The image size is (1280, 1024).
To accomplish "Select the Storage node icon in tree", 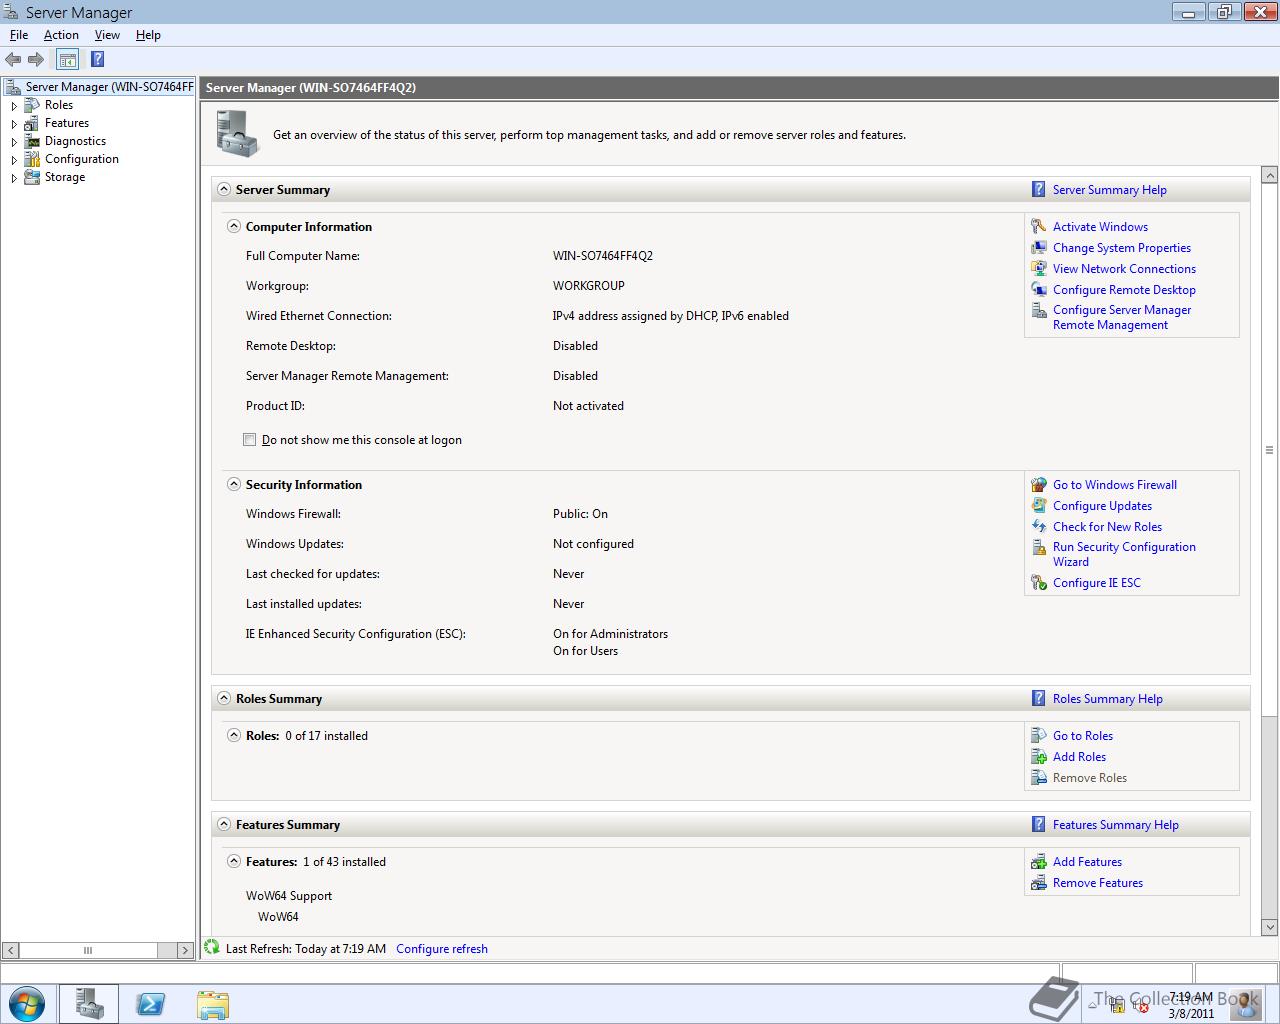I will click(x=32, y=177).
